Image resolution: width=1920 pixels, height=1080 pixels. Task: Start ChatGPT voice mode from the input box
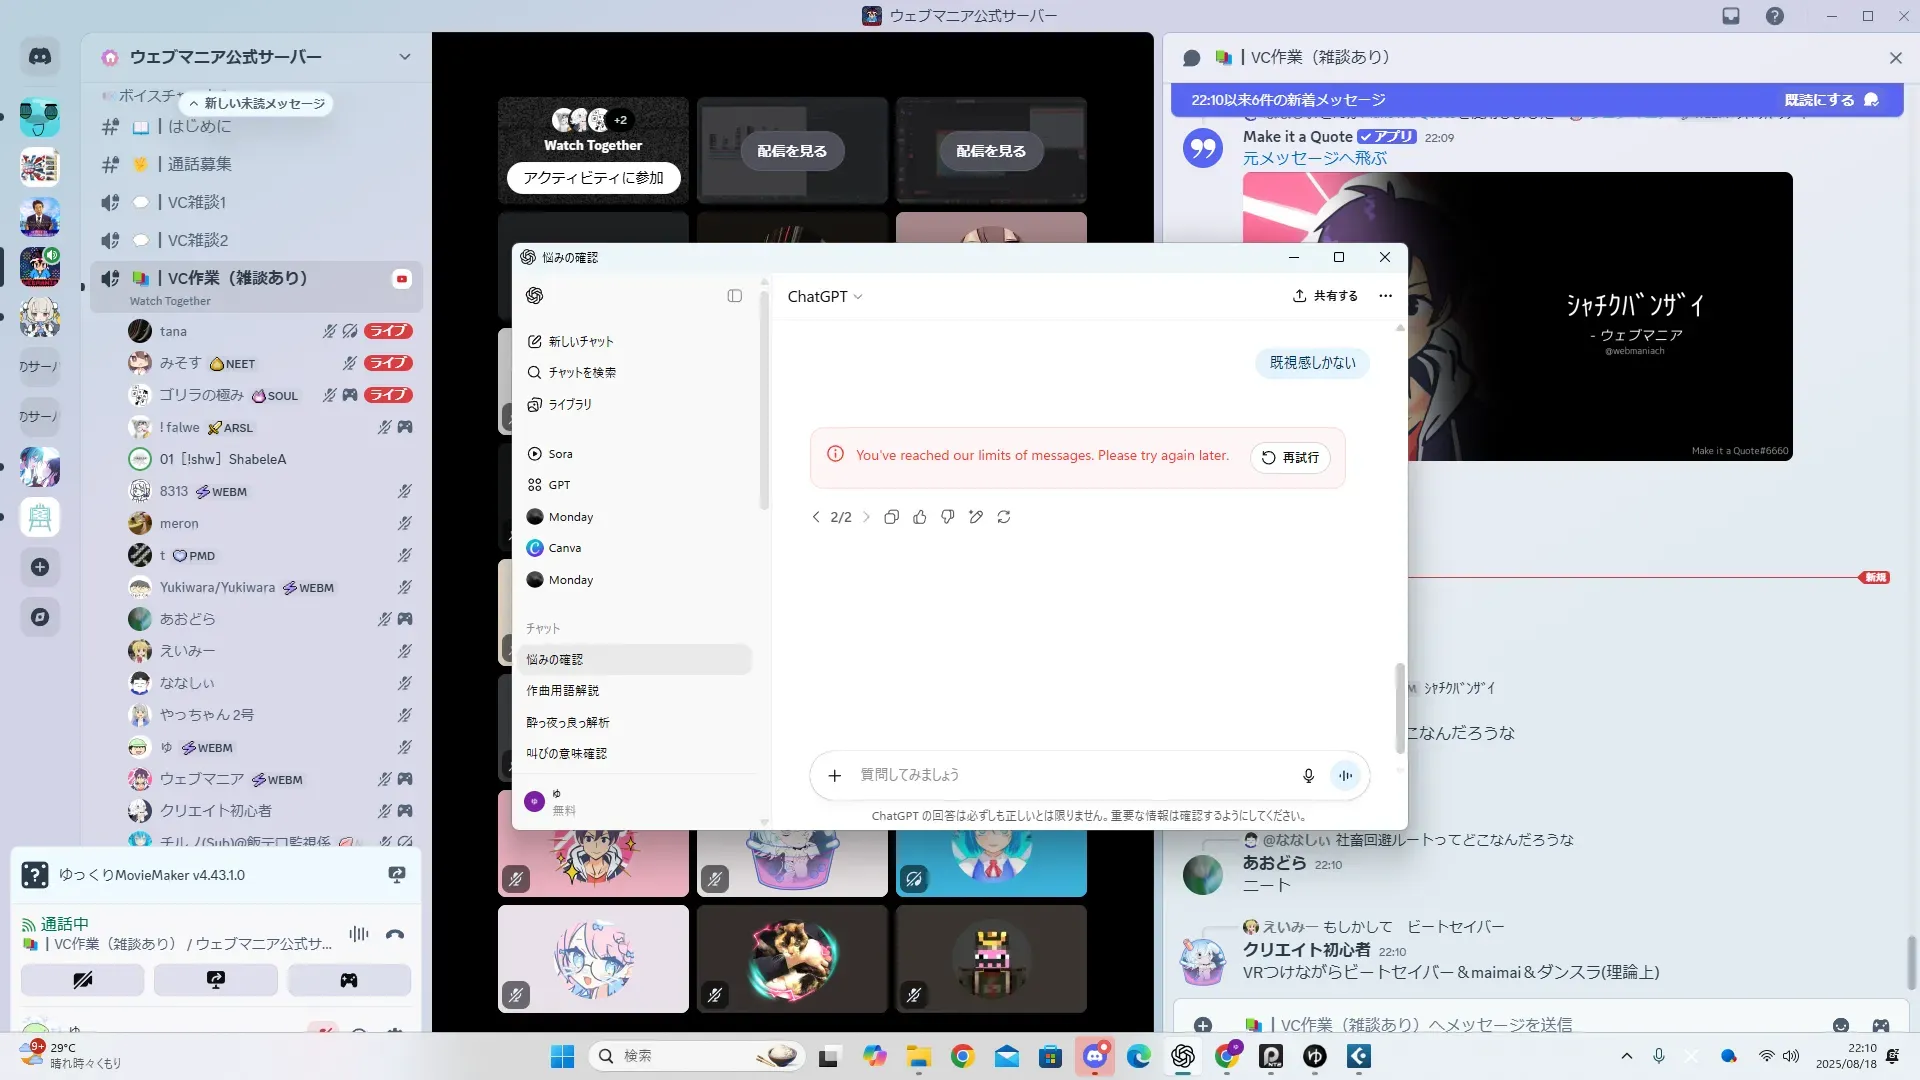[x=1346, y=776]
